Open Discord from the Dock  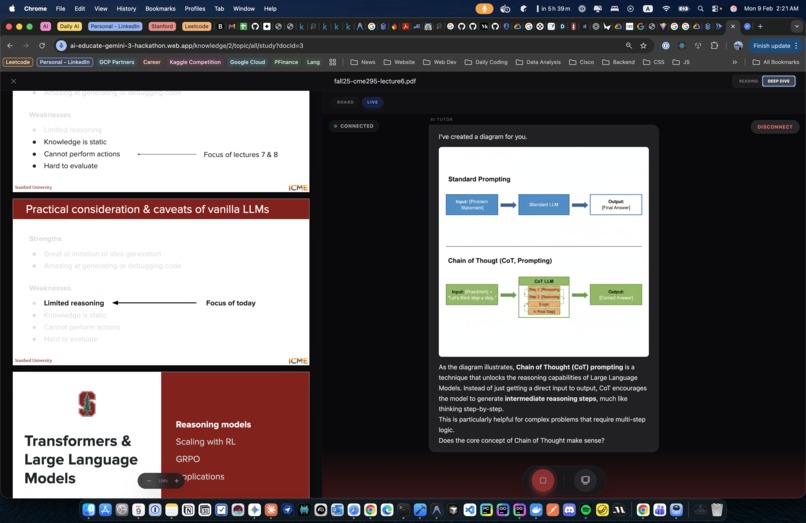(x=569, y=510)
